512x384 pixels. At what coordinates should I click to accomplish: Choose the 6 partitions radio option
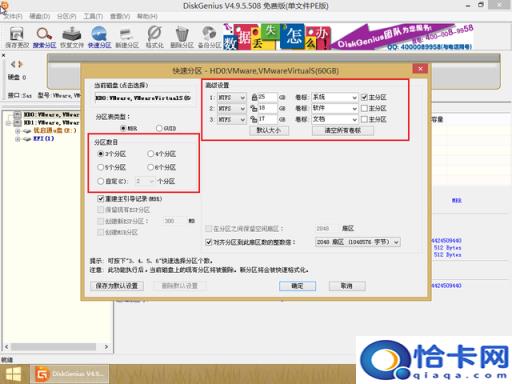pos(151,167)
